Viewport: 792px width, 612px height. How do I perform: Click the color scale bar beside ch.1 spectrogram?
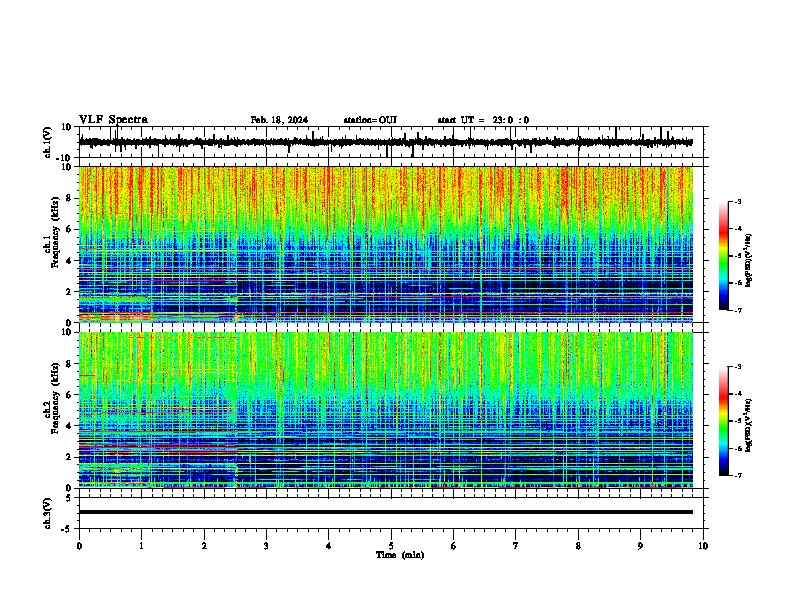724,256
